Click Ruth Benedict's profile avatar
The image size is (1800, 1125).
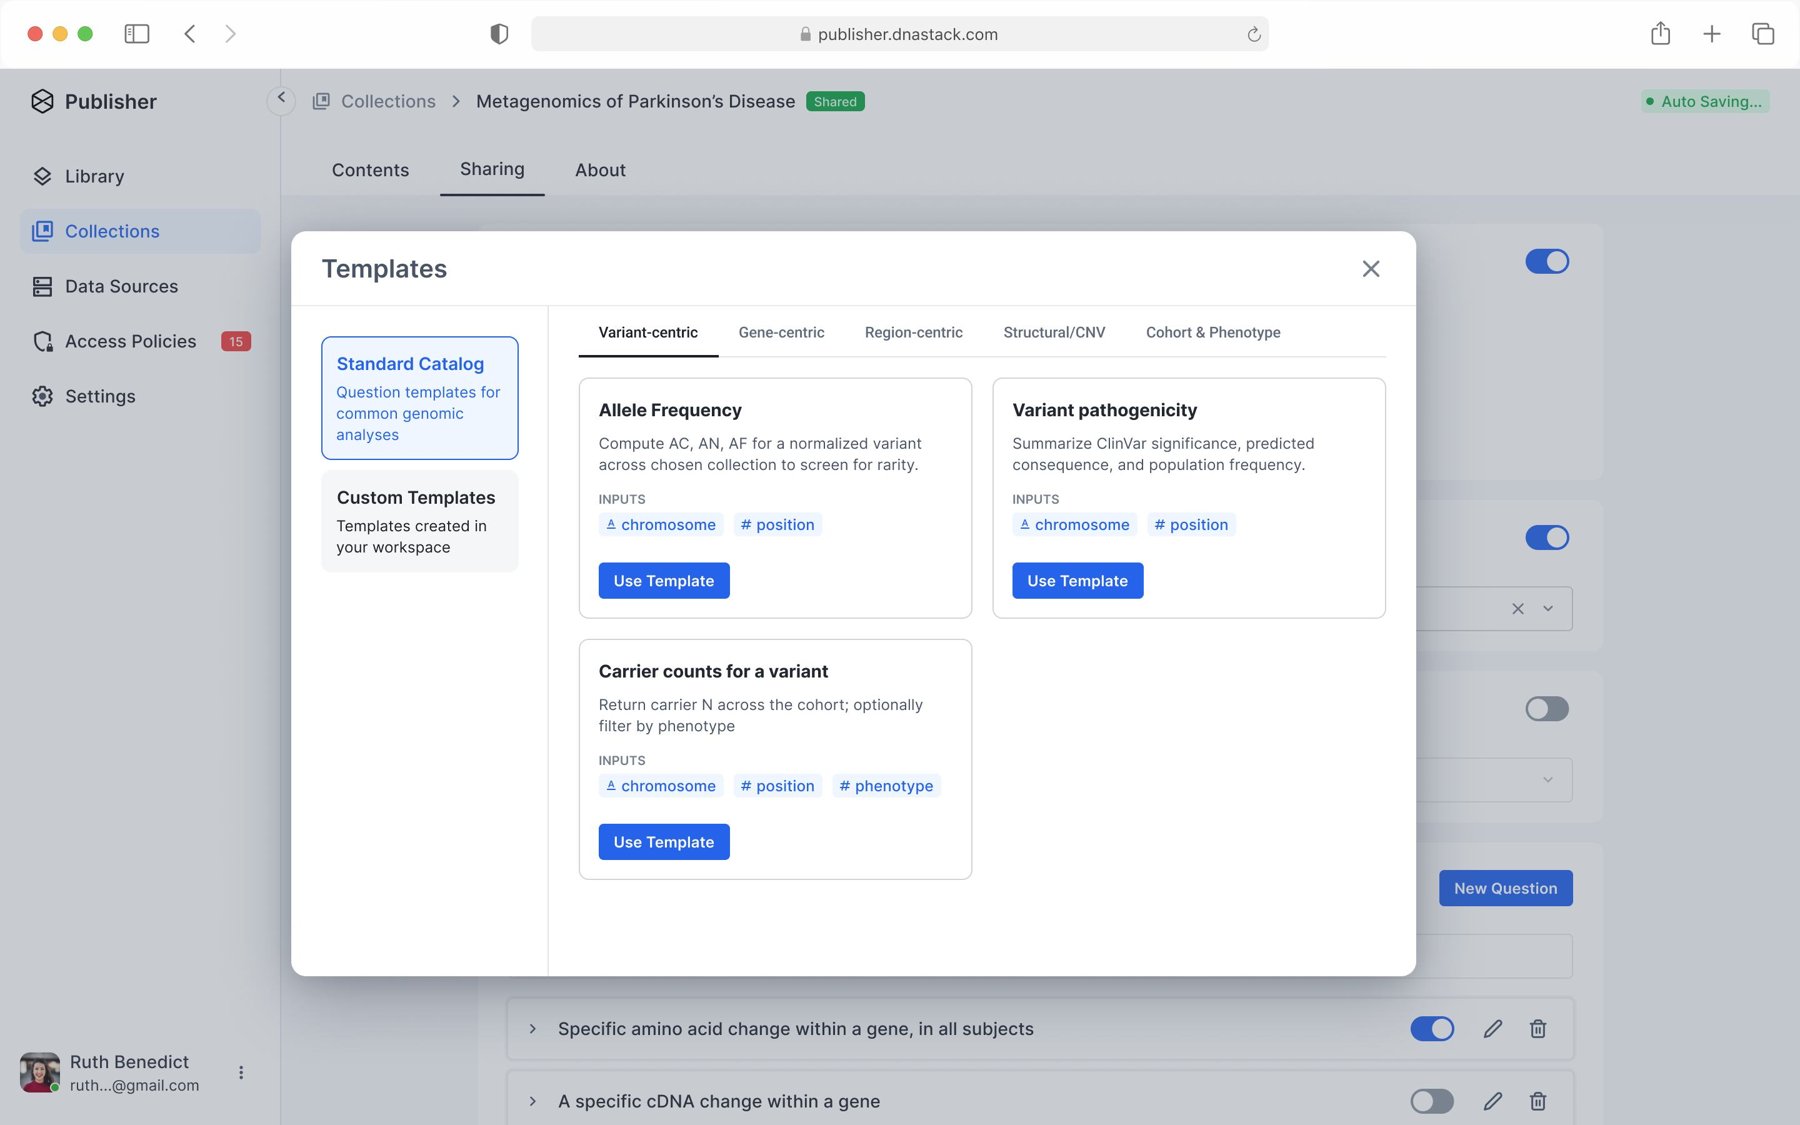pos(40,1072)
